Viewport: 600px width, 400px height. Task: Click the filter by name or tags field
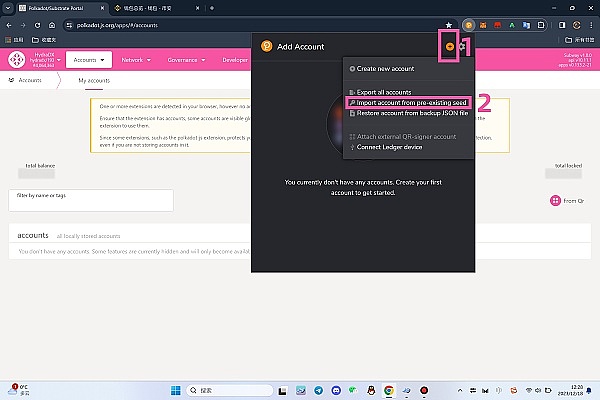[90, 200]
